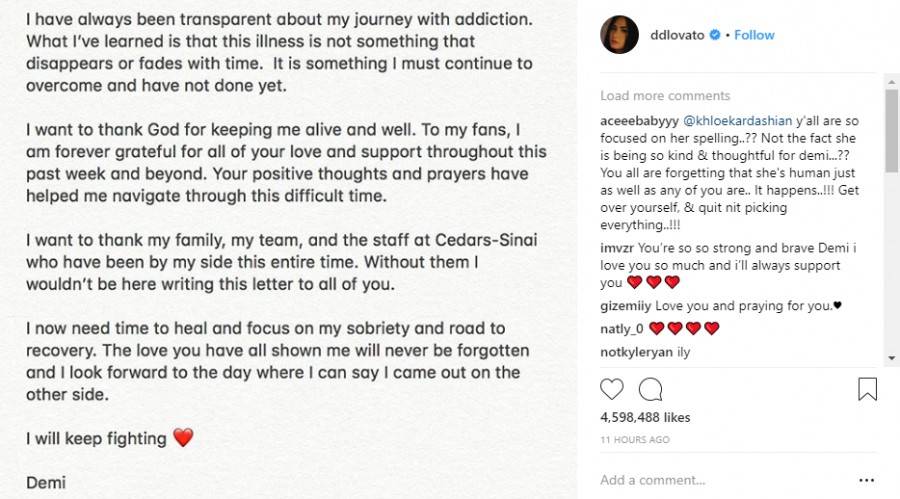Save post with the bookmark icon
This screenshot has width=900, height=499.
(x=867, y=389)
